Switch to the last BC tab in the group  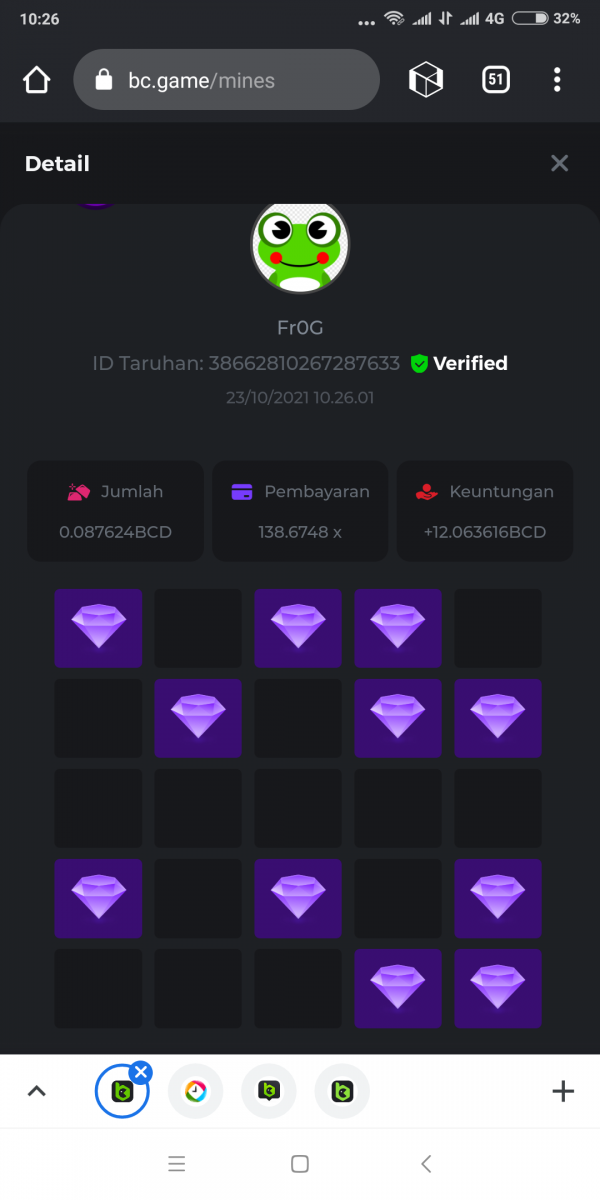click(342, 1091)
